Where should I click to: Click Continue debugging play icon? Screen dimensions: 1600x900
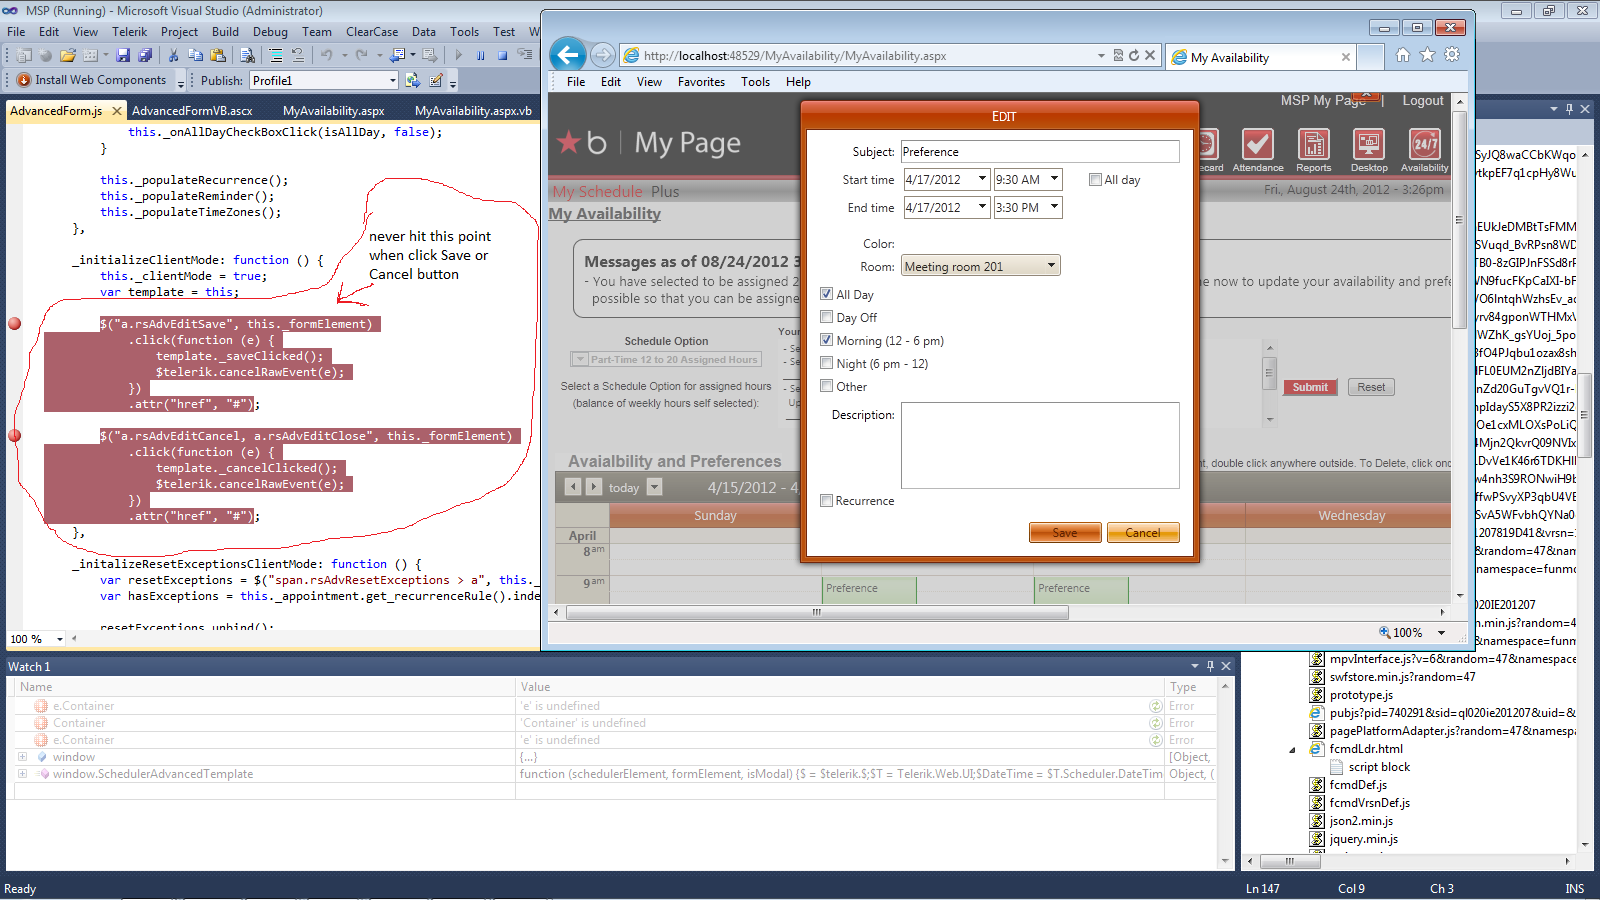[459, 56]
